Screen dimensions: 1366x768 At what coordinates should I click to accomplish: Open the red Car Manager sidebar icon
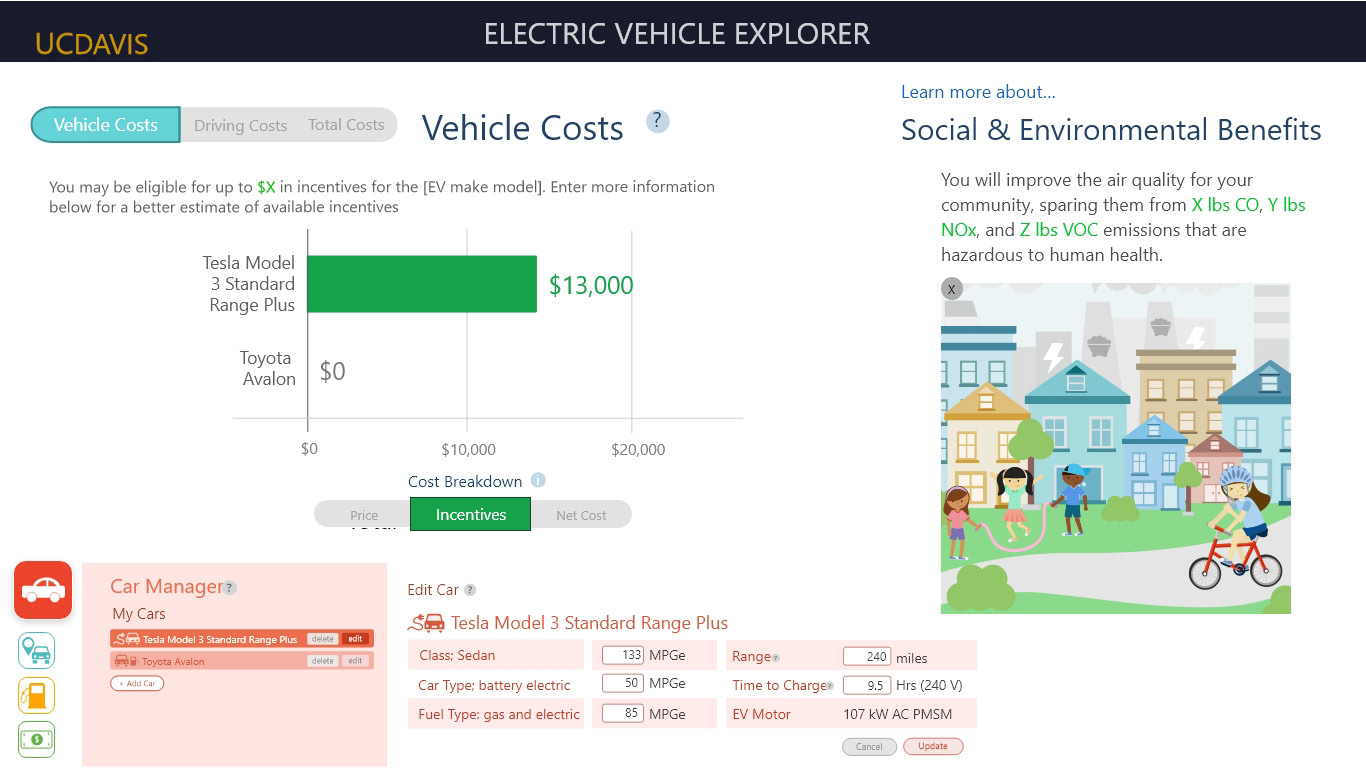tap(43, 590)
